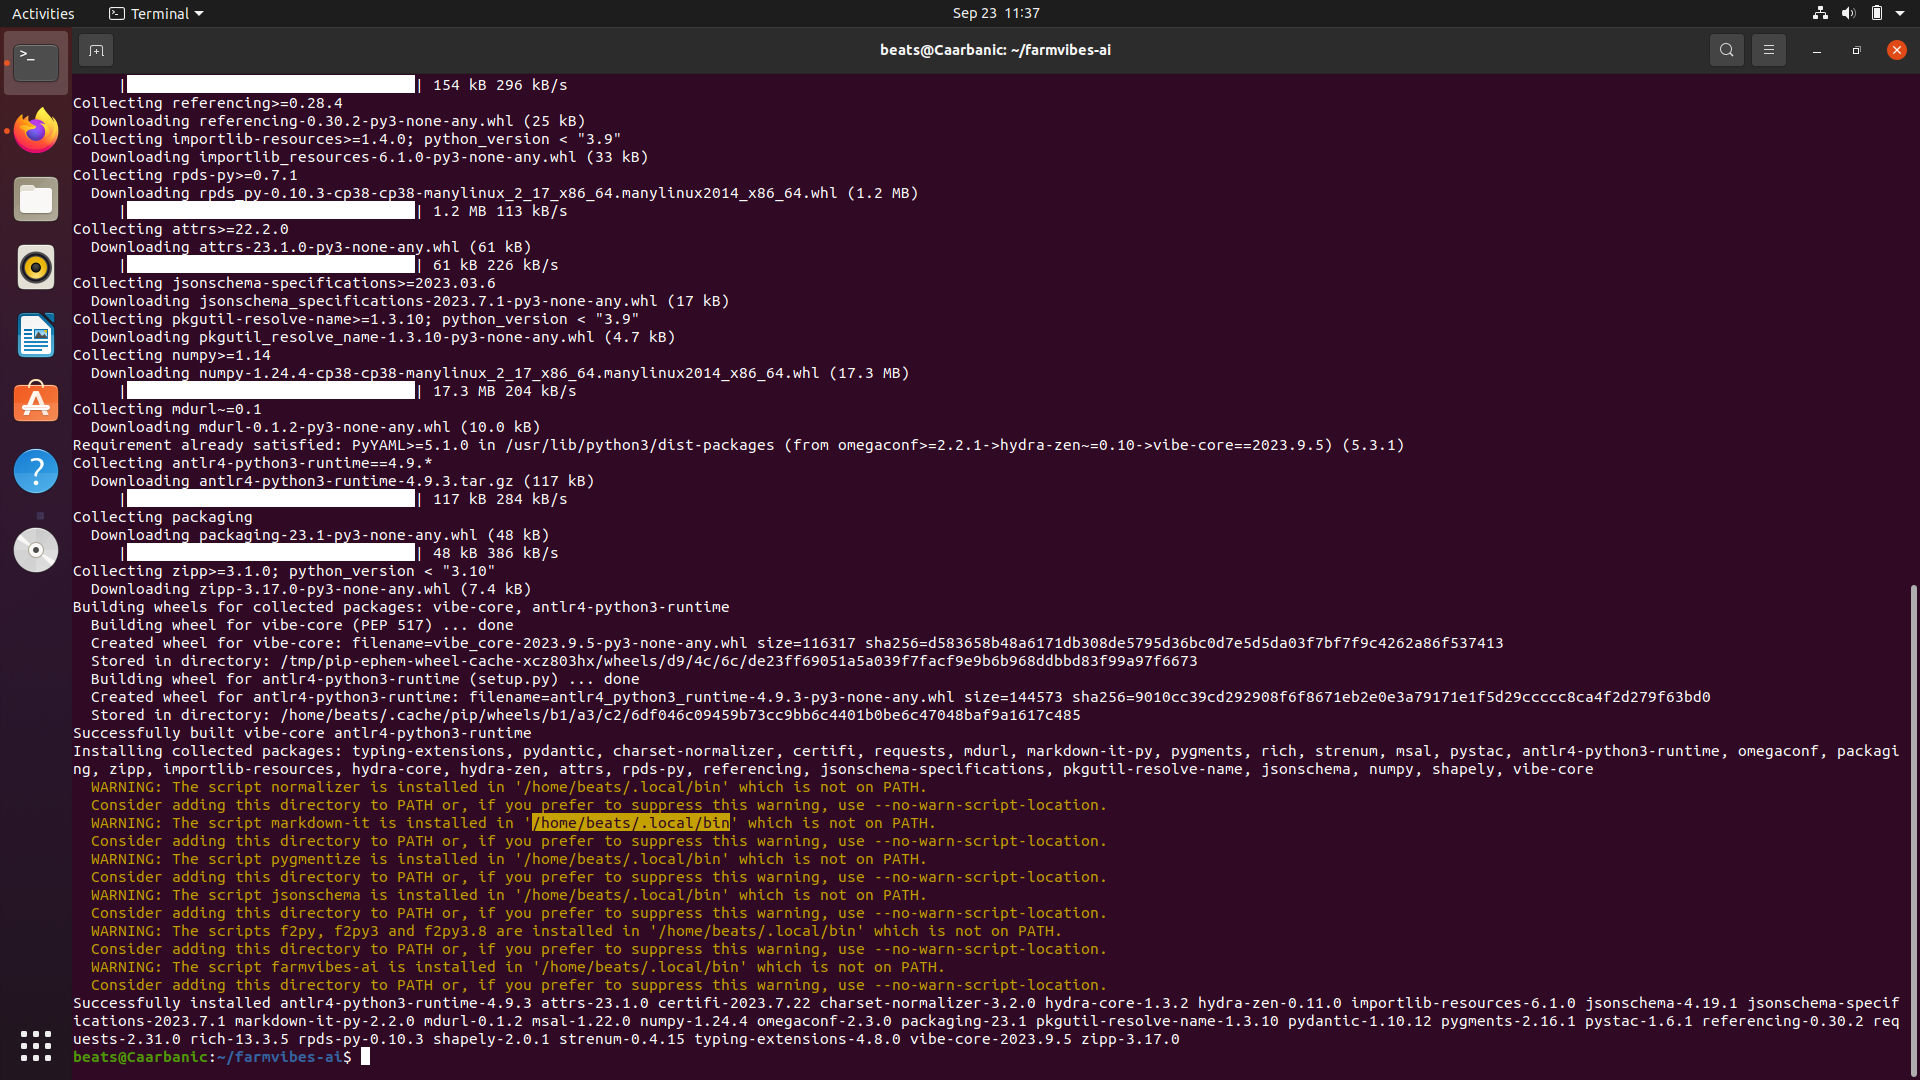Open a new terminal tab
This screenshot has width=1920, height=1080.
click(96, 49)
